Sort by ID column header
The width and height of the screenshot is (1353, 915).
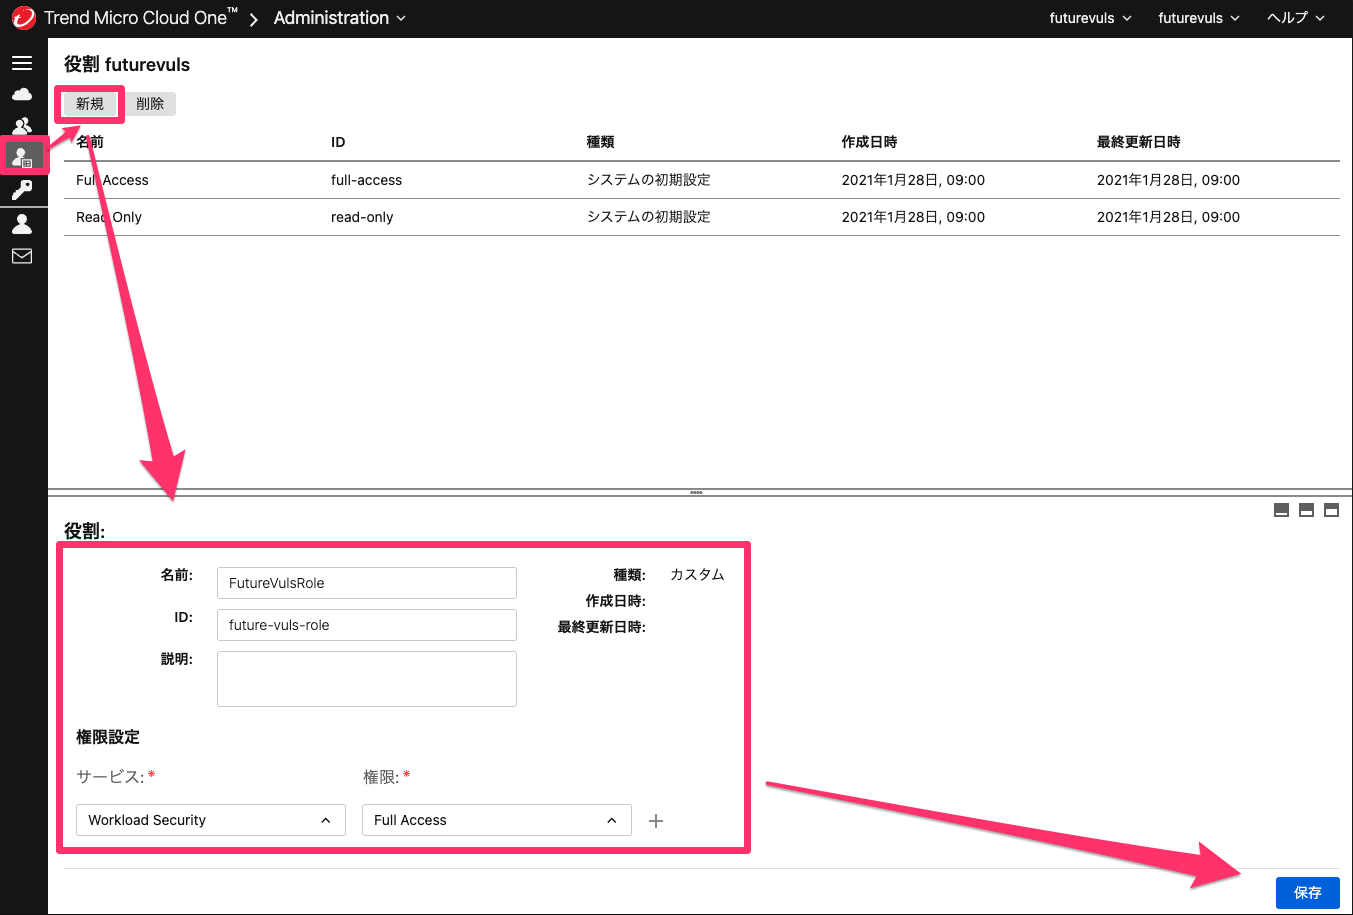(338, 142)
